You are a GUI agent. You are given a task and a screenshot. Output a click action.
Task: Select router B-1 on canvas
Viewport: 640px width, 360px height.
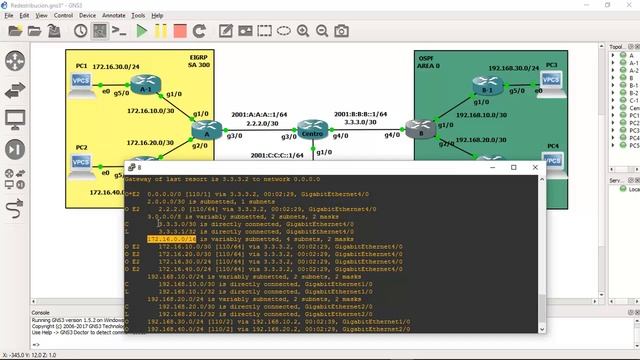click(x=487, y=86)
